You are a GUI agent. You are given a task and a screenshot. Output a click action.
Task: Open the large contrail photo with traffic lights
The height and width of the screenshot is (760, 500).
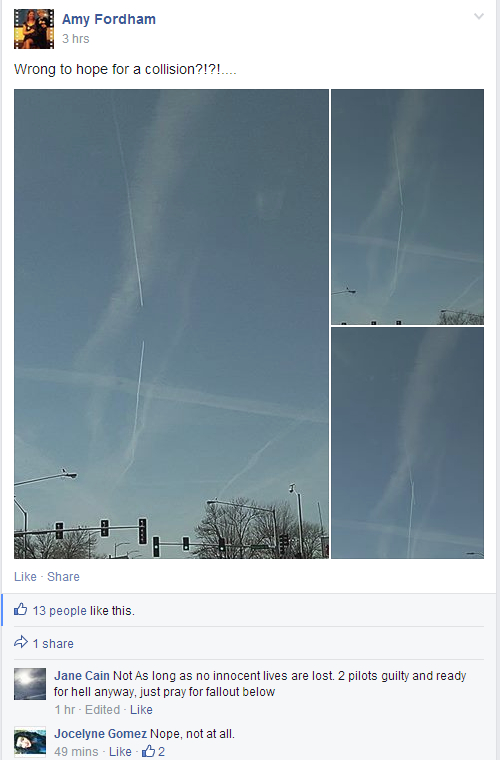click(172, 324)
